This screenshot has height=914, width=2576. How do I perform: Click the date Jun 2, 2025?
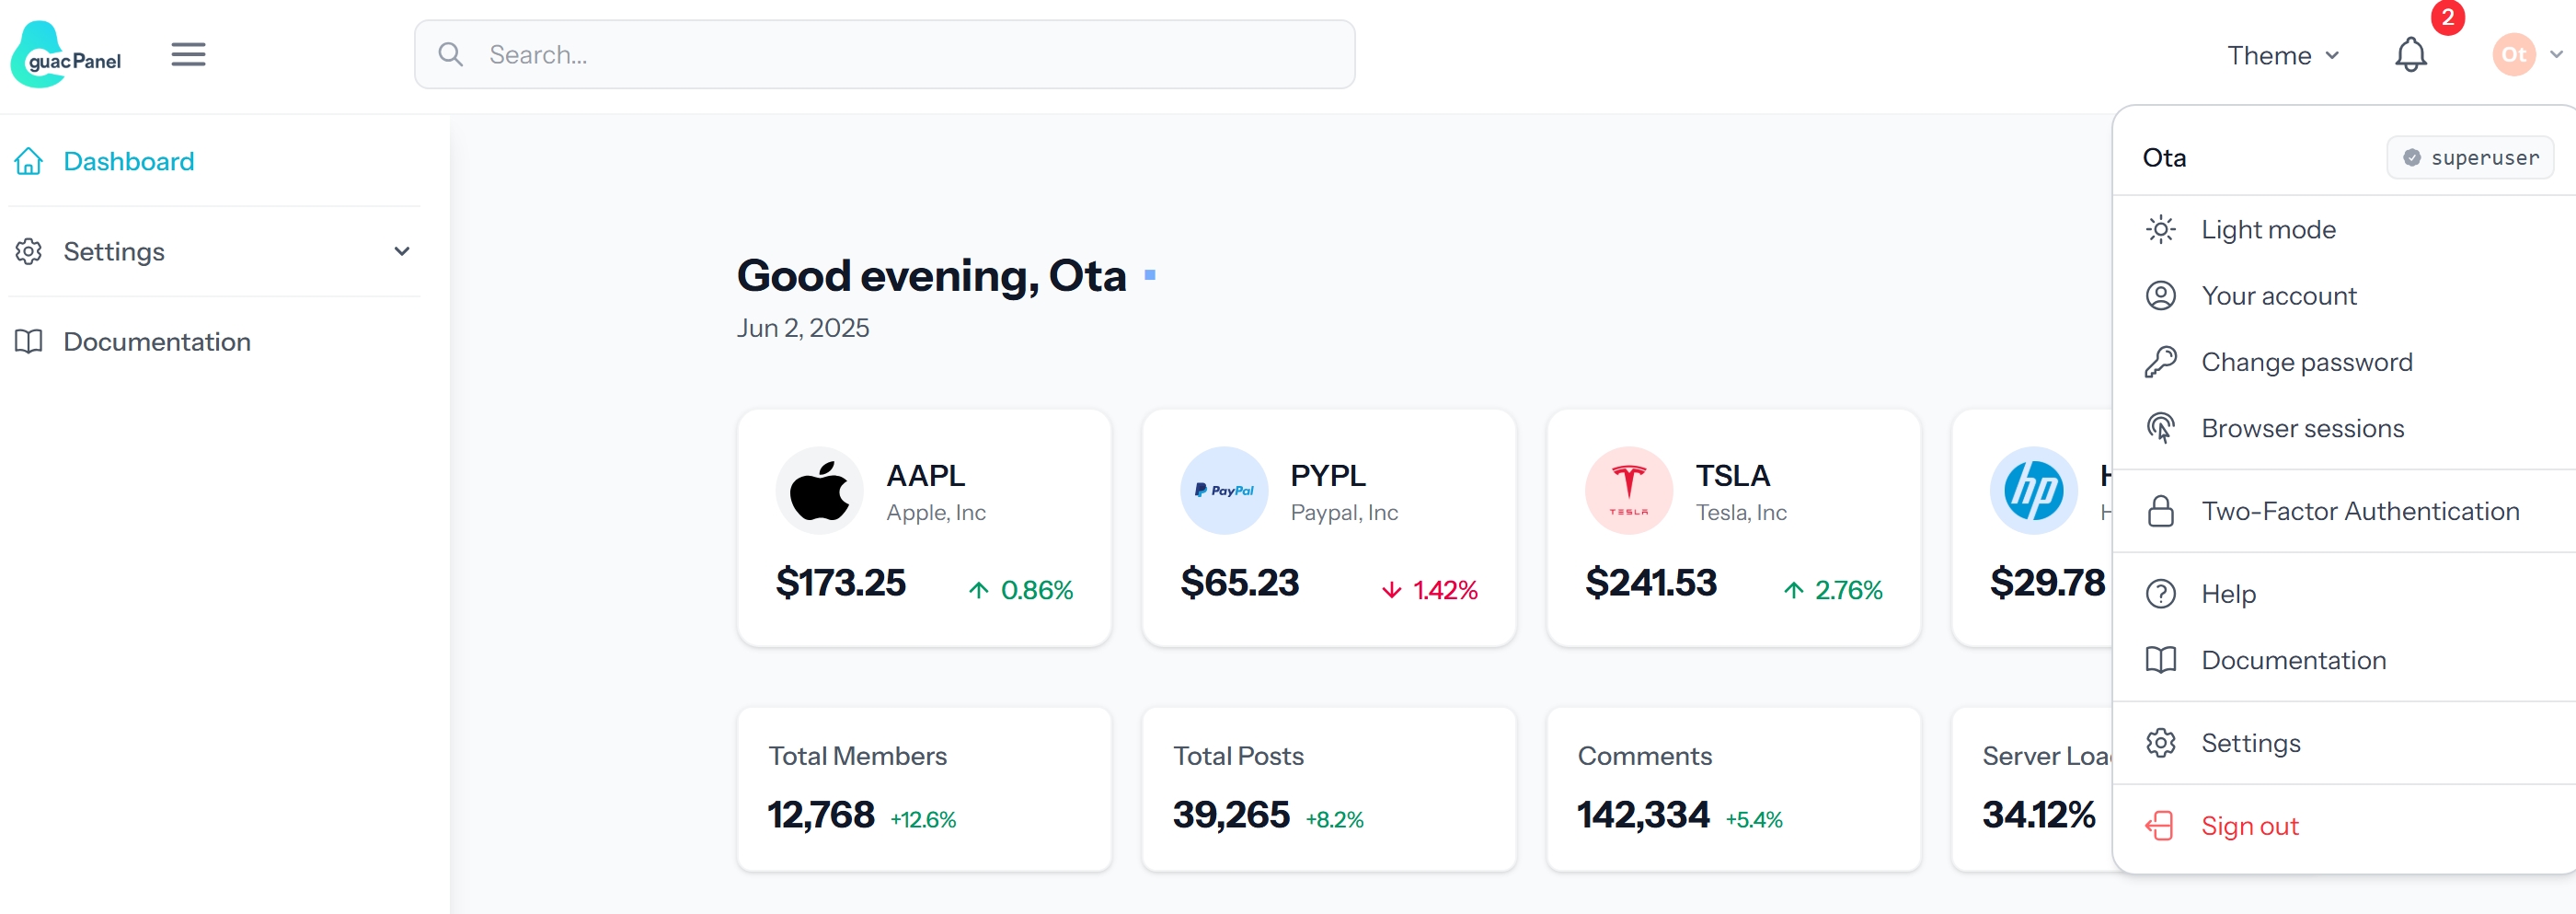pos(803,328)
